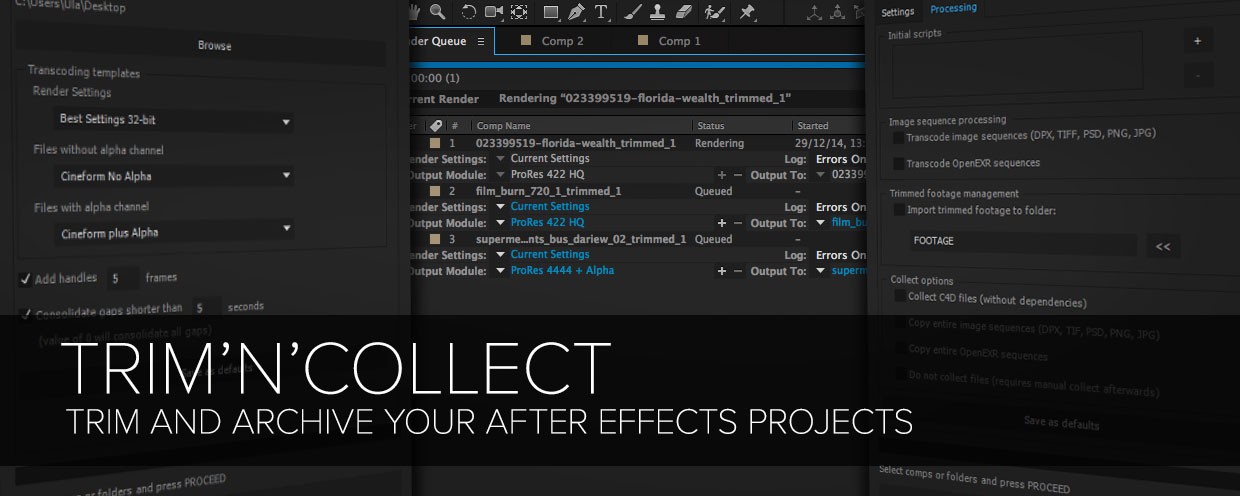Screen dimensions: 1240x496
Task: Click the FOOTAGE folder name field
Action: [x=1023, y=242]
